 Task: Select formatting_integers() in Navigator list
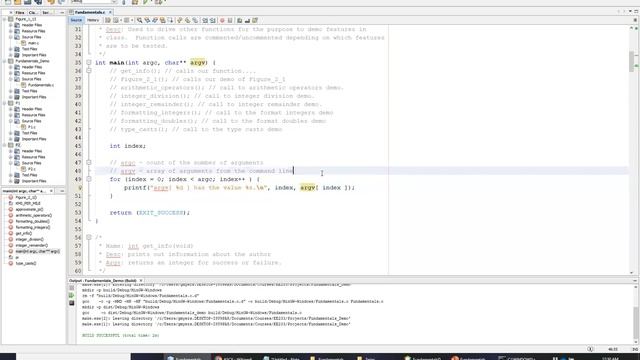tap(33, 227)
